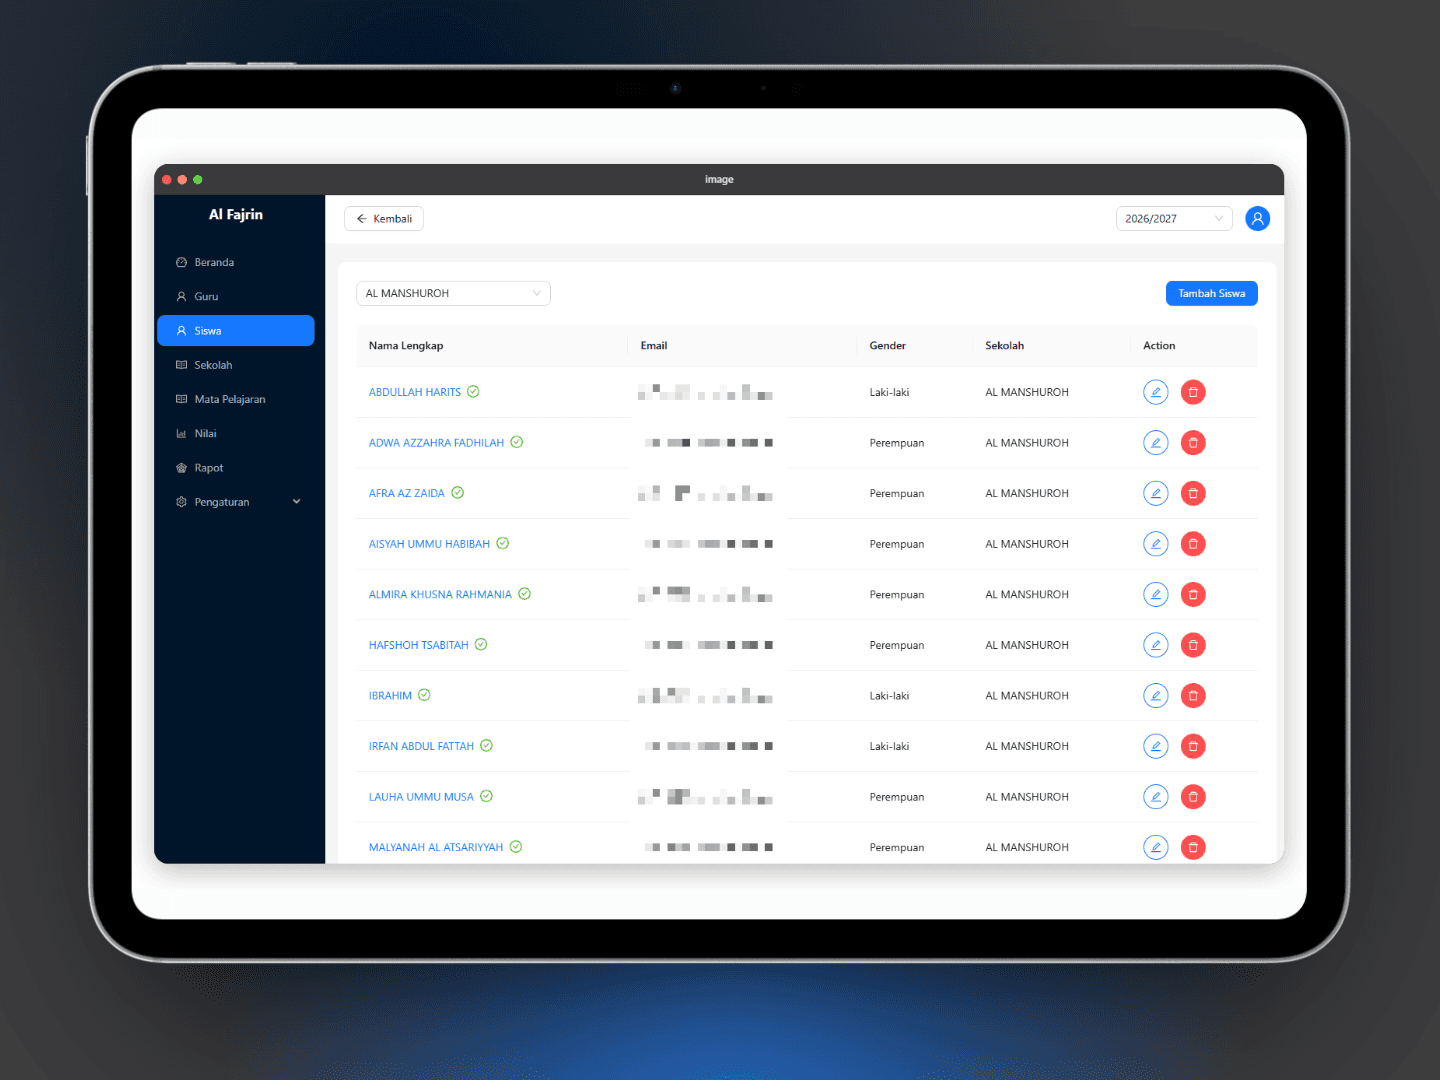
Task: Delete LAUHA UMMU MUSA
Action: point(1193,797)
